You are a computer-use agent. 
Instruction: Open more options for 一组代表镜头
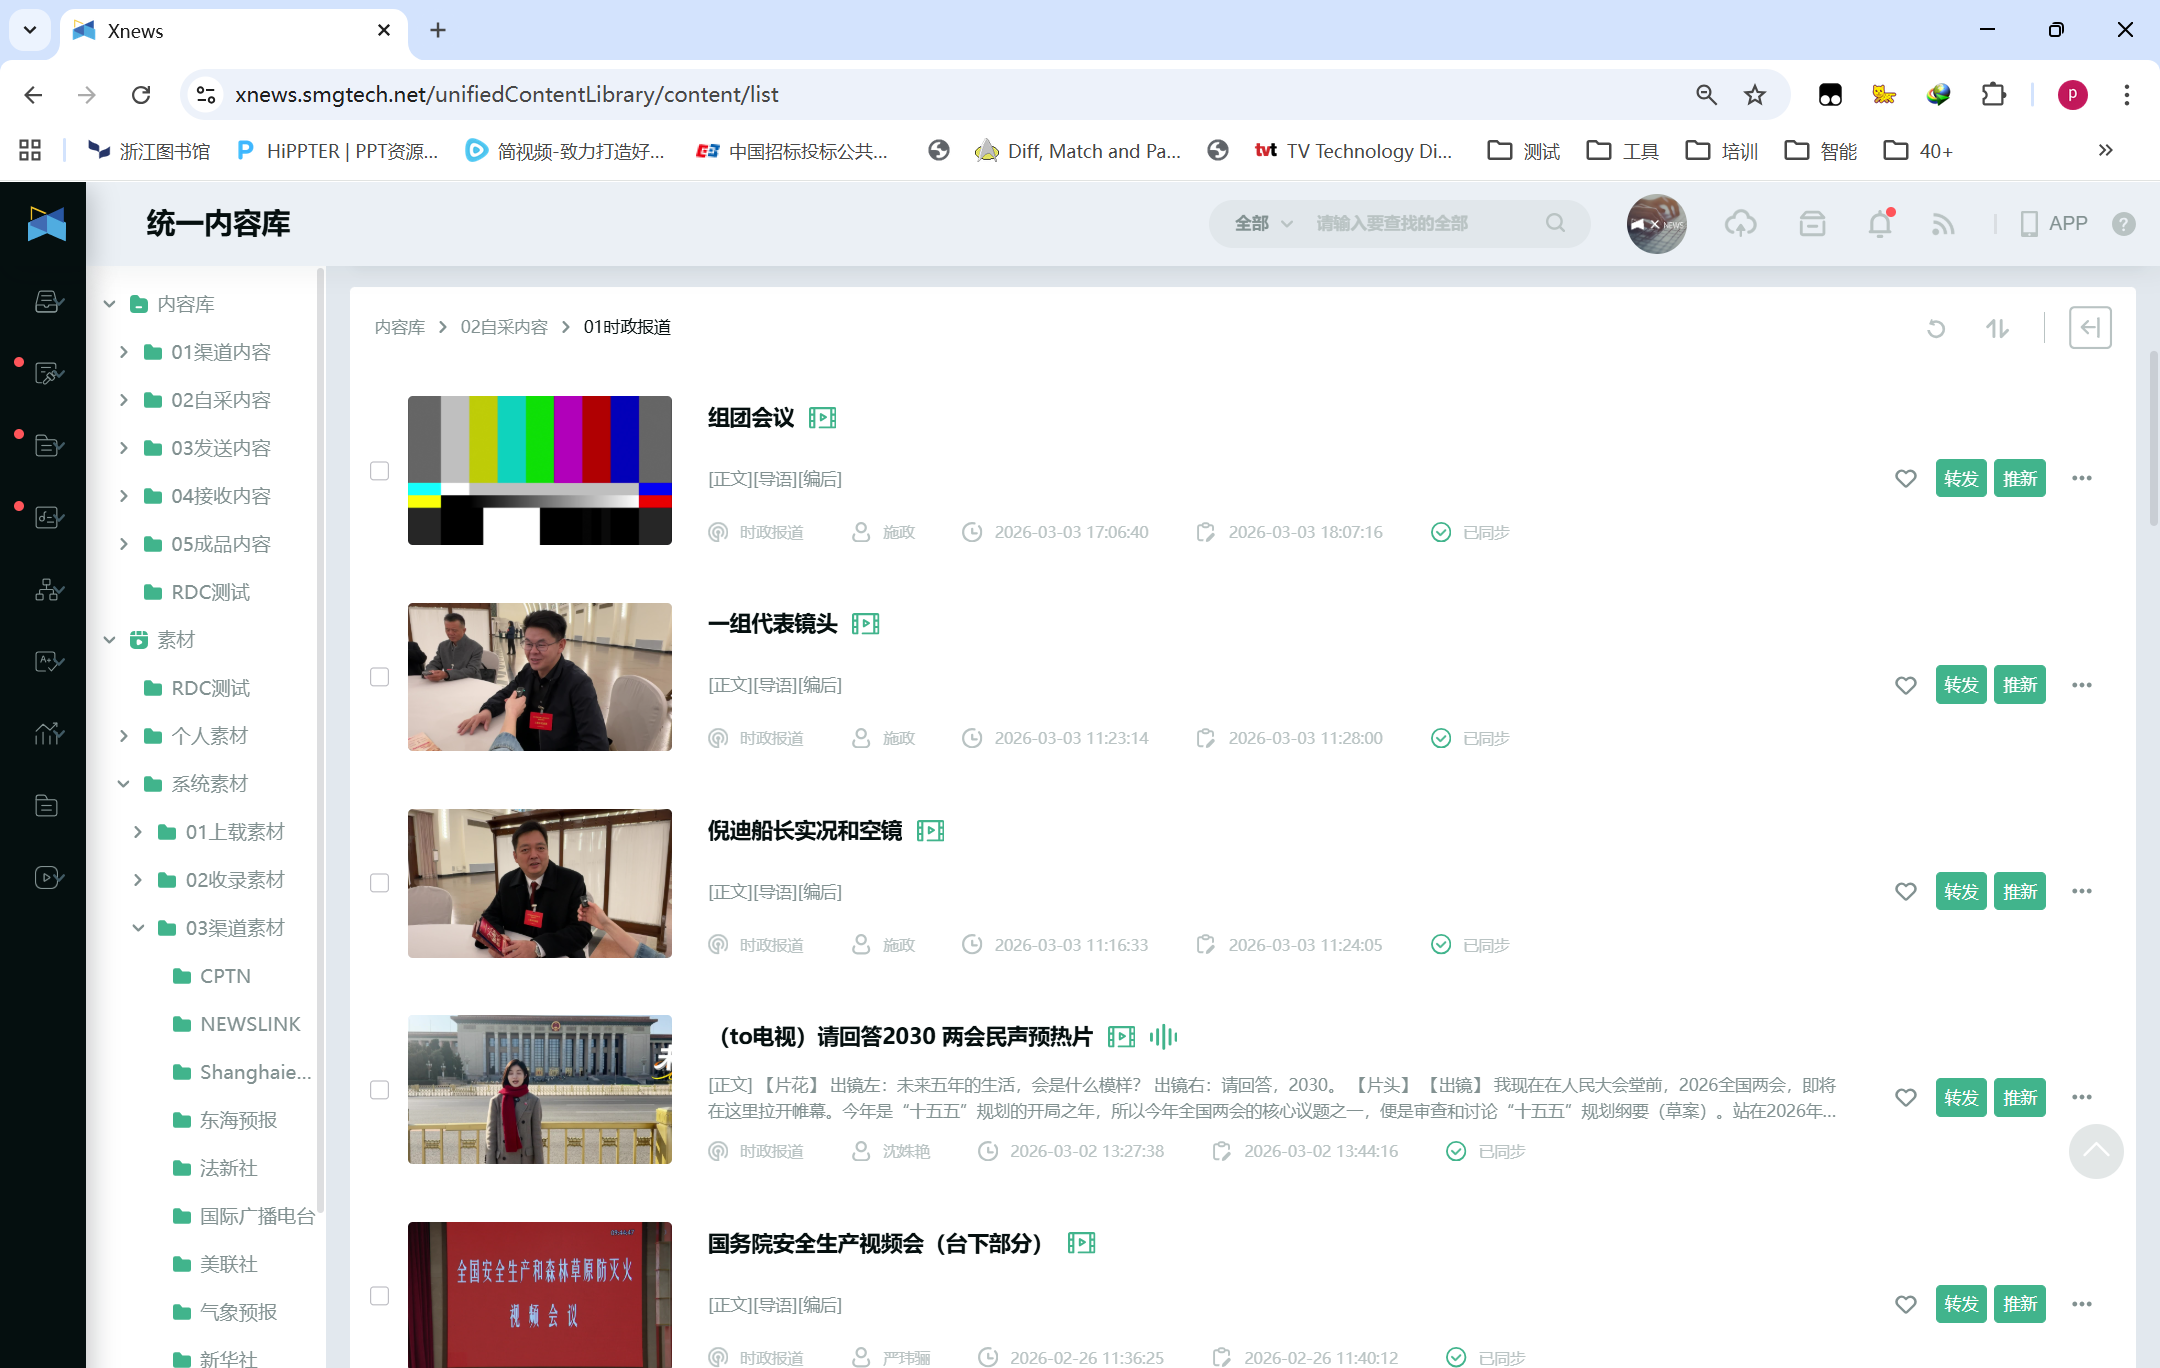(2082, 685)
